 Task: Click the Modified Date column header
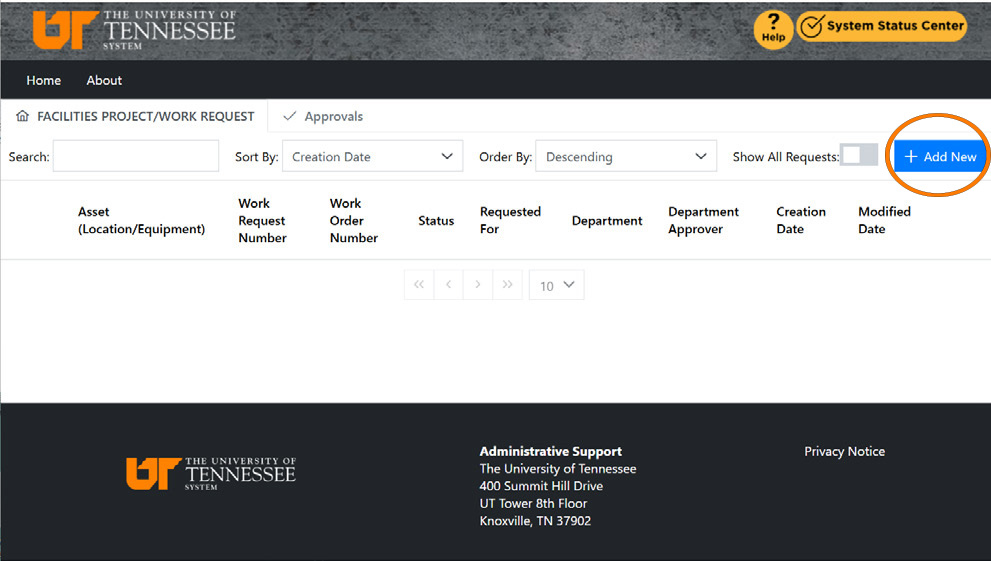tap(884, 220)
